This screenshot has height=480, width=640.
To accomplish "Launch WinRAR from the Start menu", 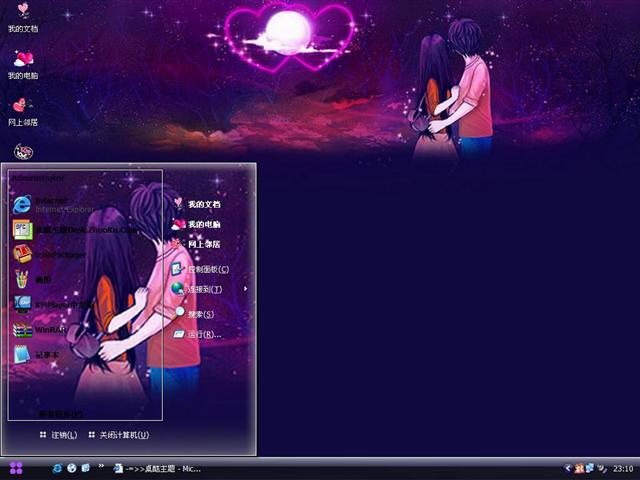I will (x=40, y=330).
